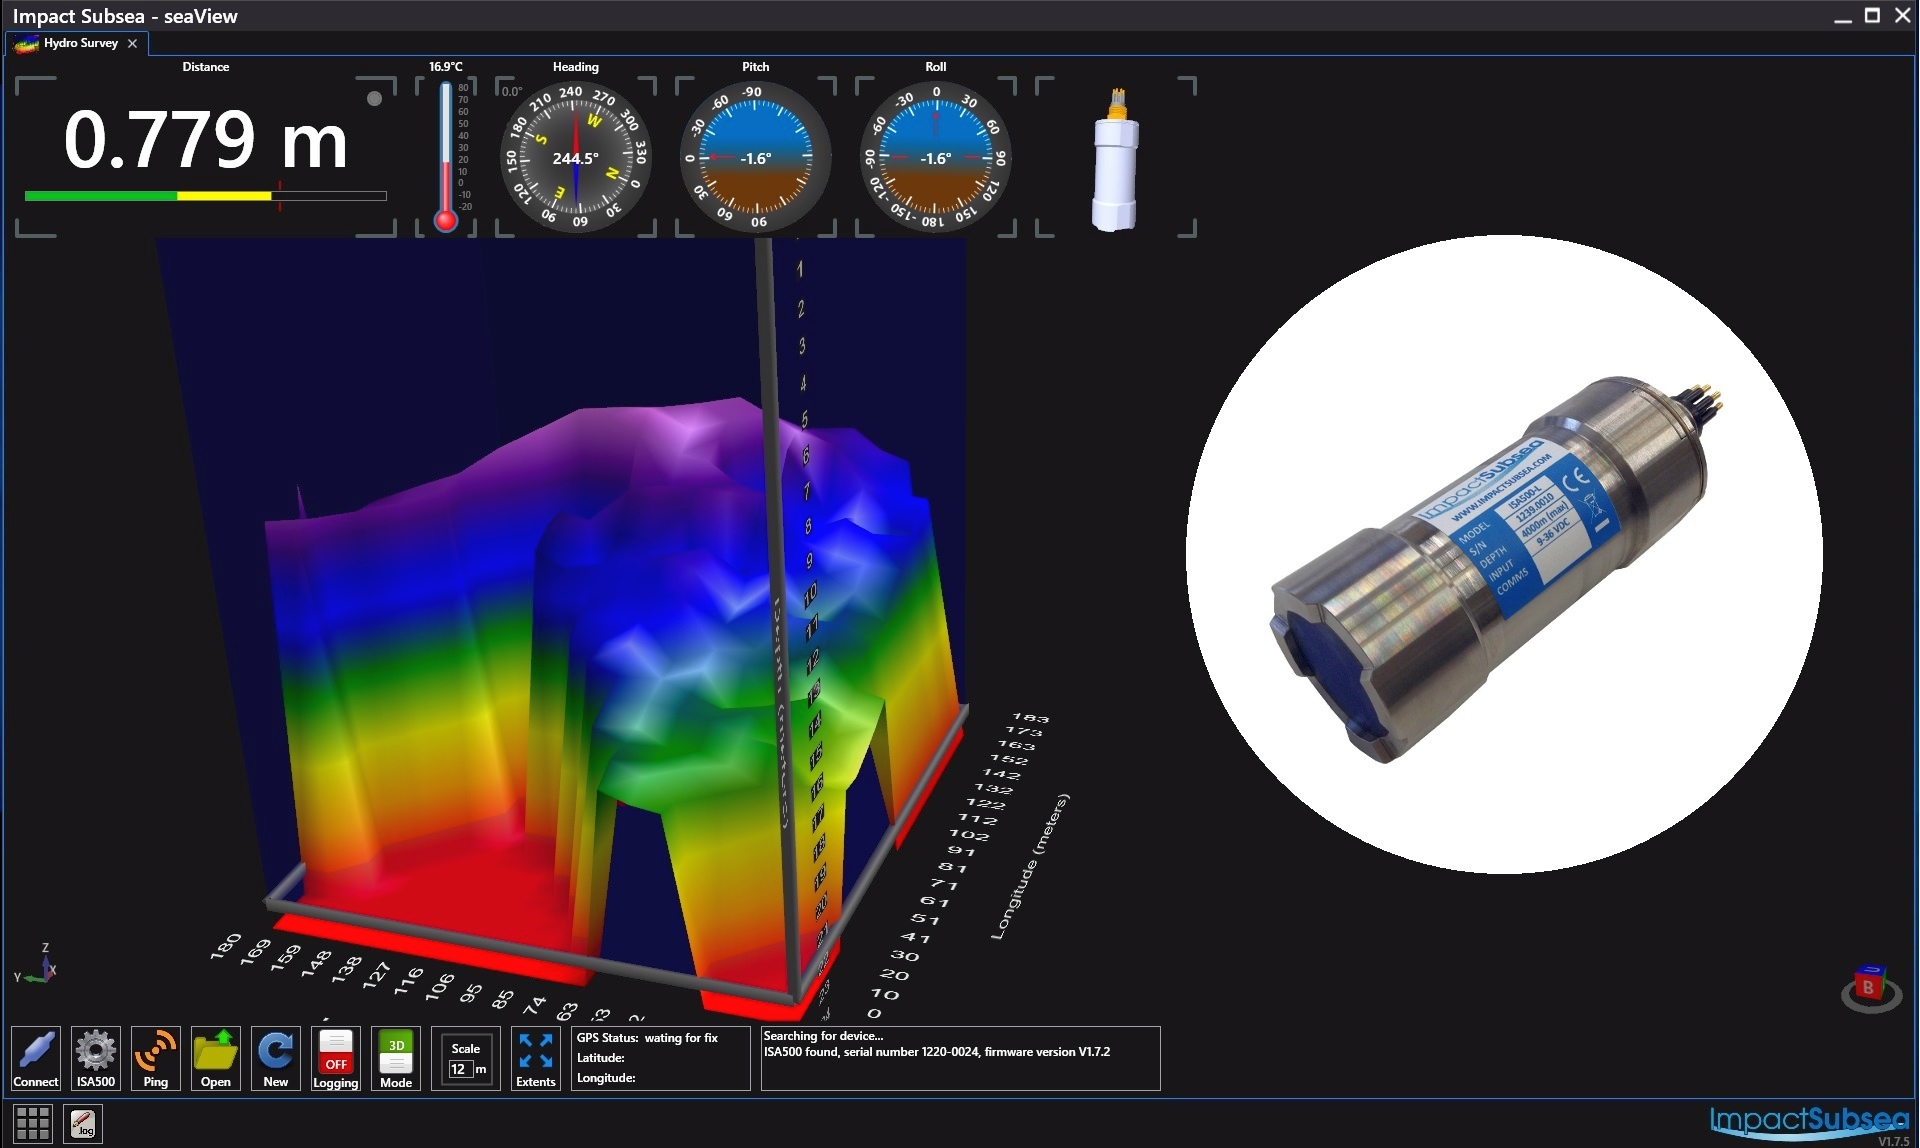Click the 16.9°C temperature label

click(x=446, y=67)
